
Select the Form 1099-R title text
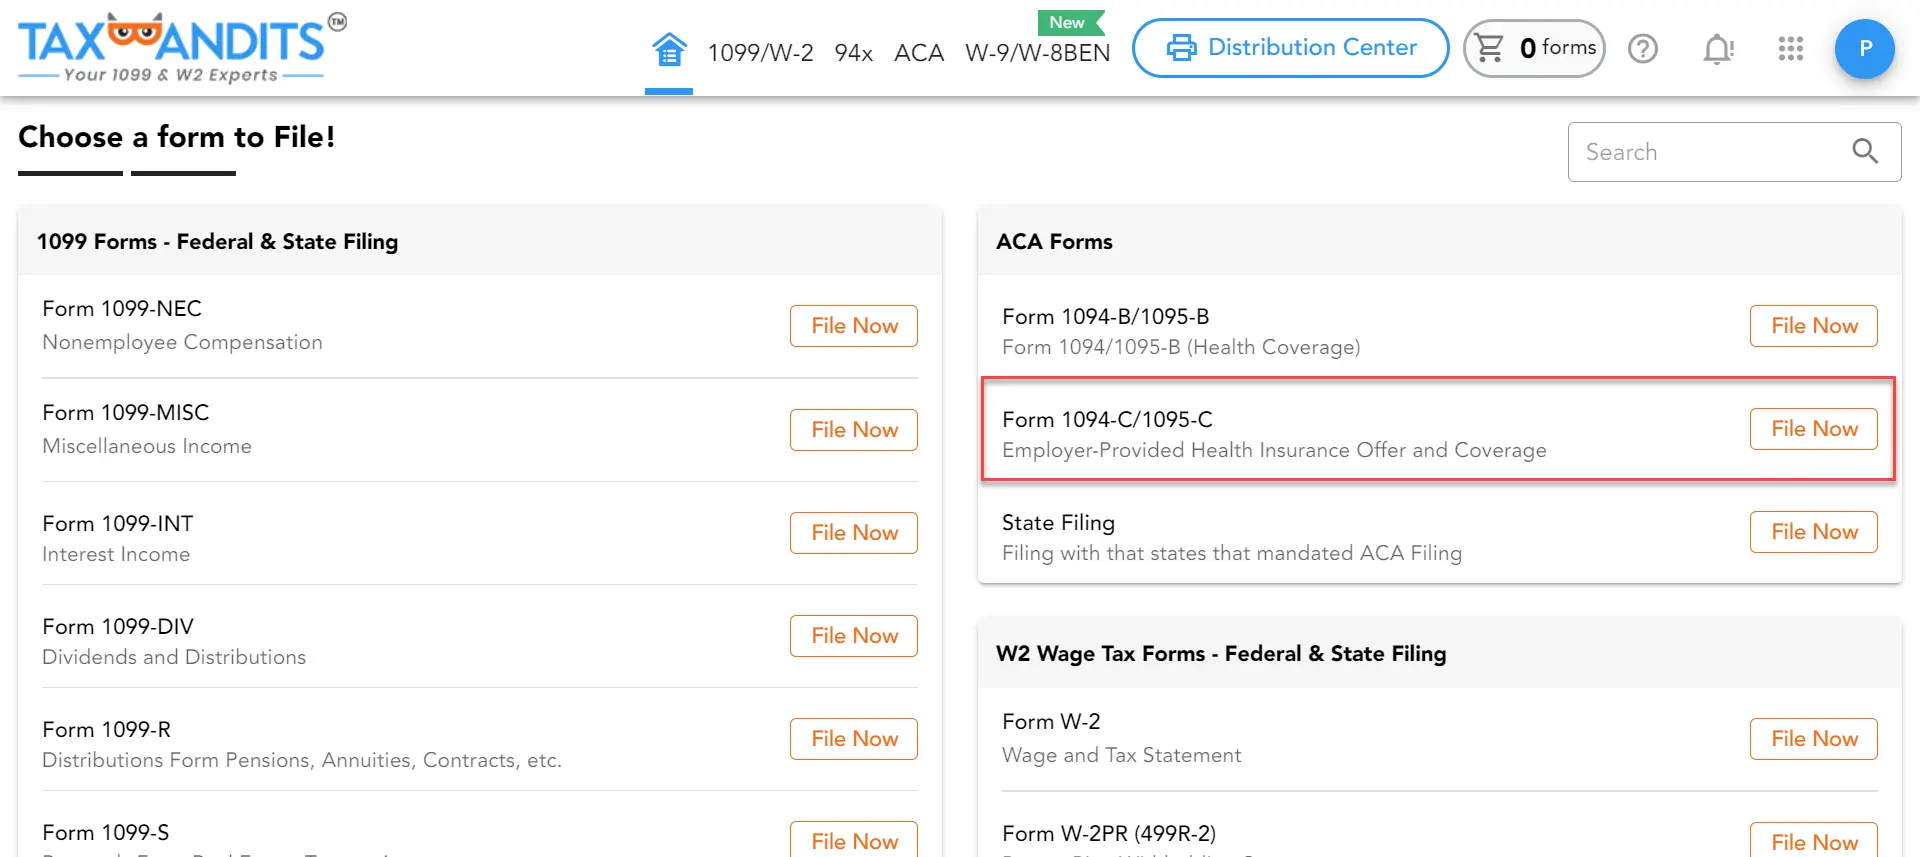[107, 730]
